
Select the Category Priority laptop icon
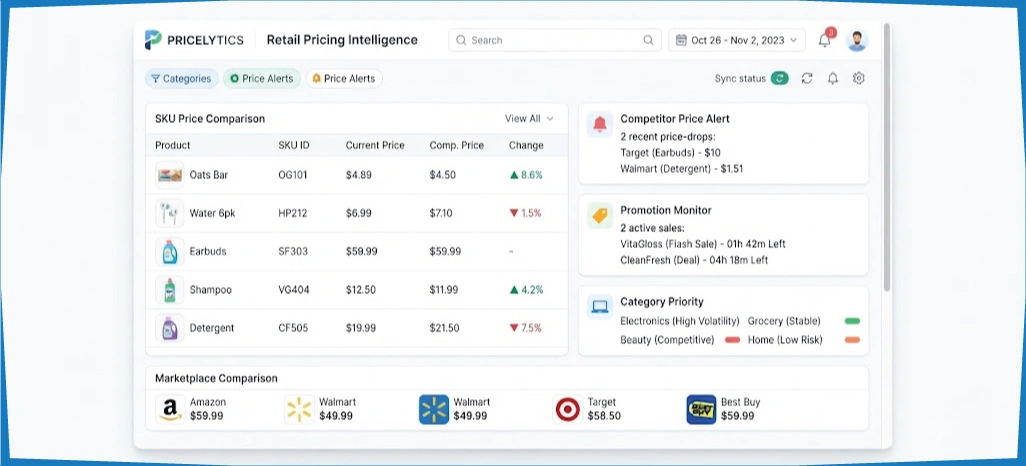click(599, 306)
